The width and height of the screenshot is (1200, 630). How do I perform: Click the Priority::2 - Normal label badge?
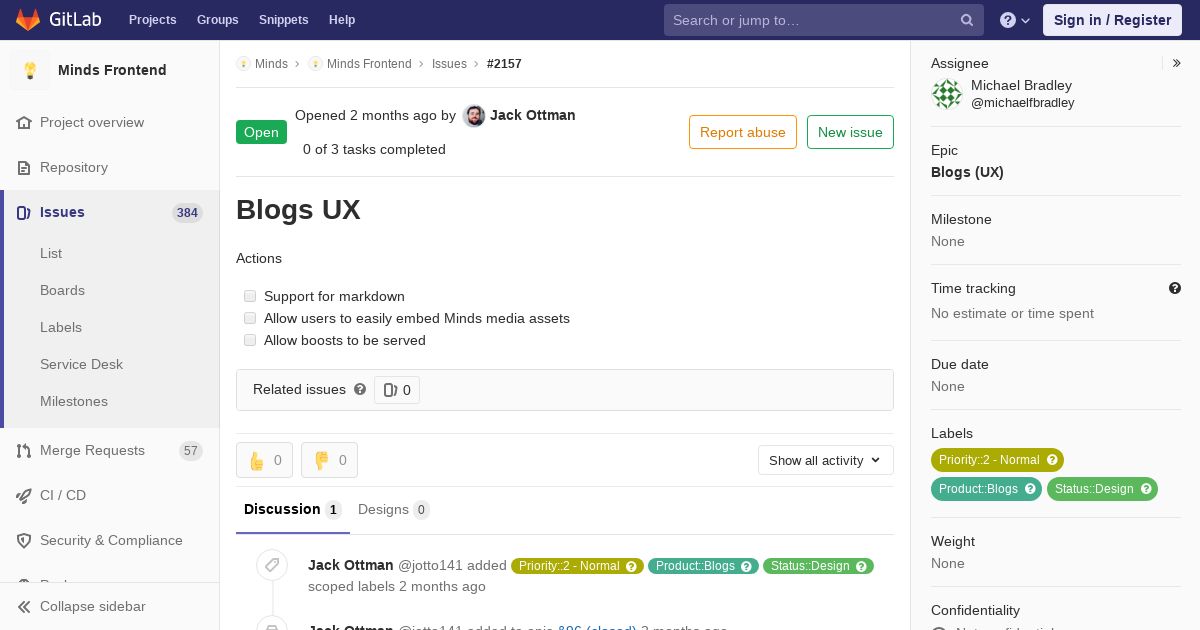(997, 460)
